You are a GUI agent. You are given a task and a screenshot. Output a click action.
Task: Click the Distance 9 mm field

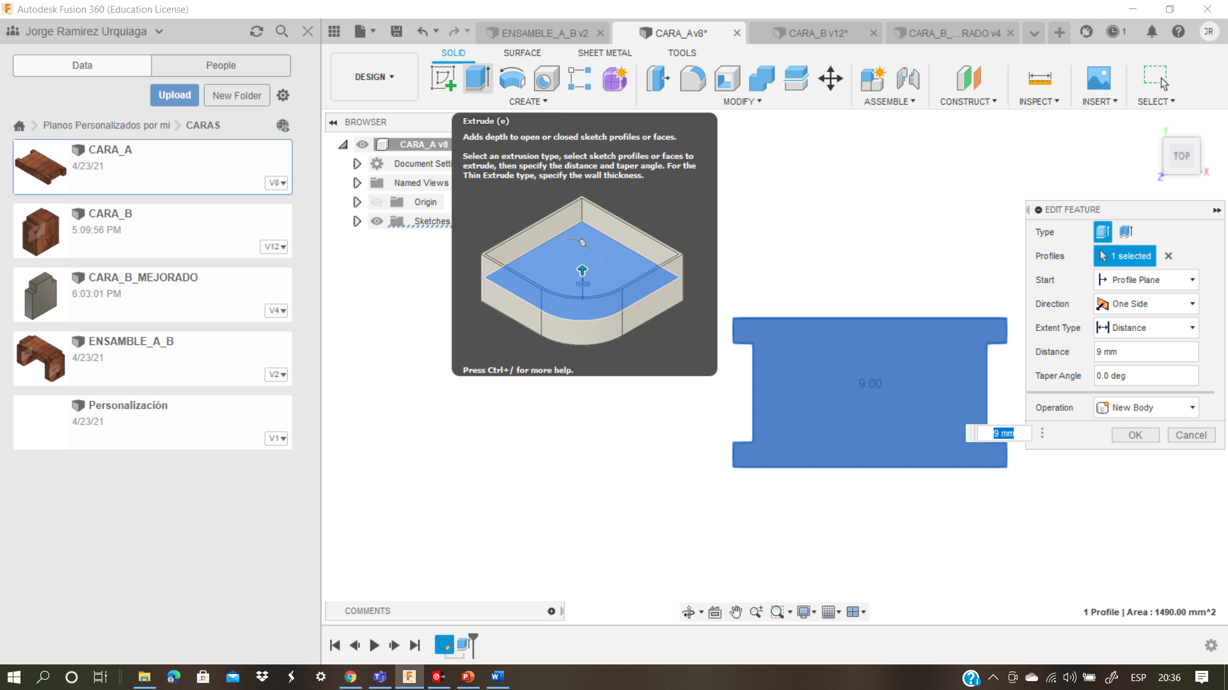point(1146,352)
